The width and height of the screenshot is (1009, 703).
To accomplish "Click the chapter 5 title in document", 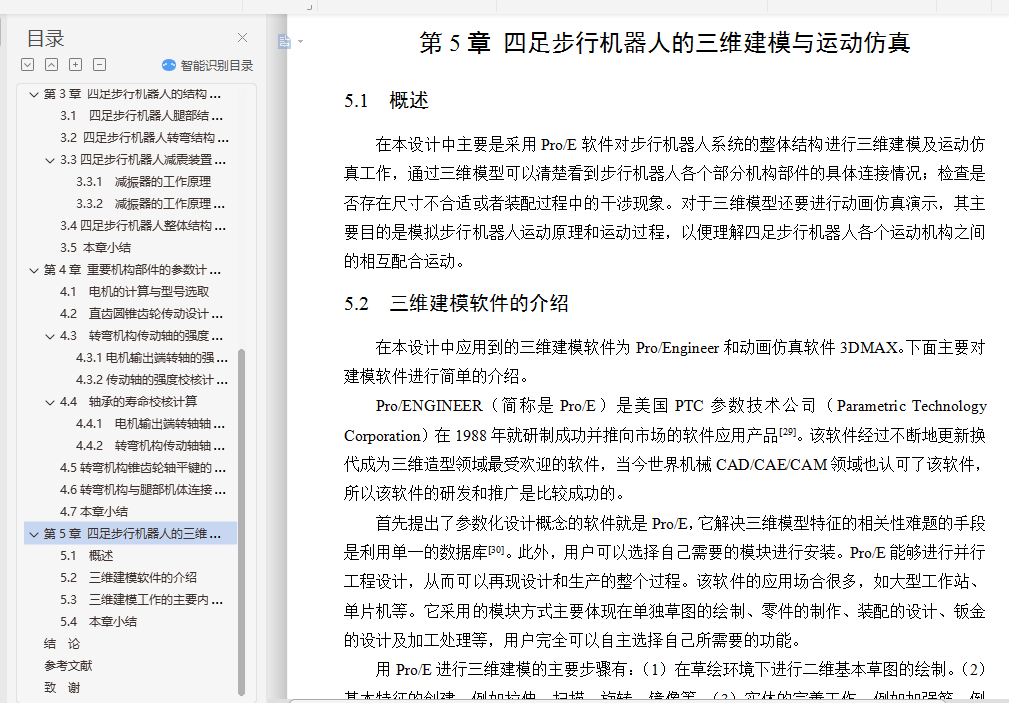I will pyautogui.click(x=665, y=42).
